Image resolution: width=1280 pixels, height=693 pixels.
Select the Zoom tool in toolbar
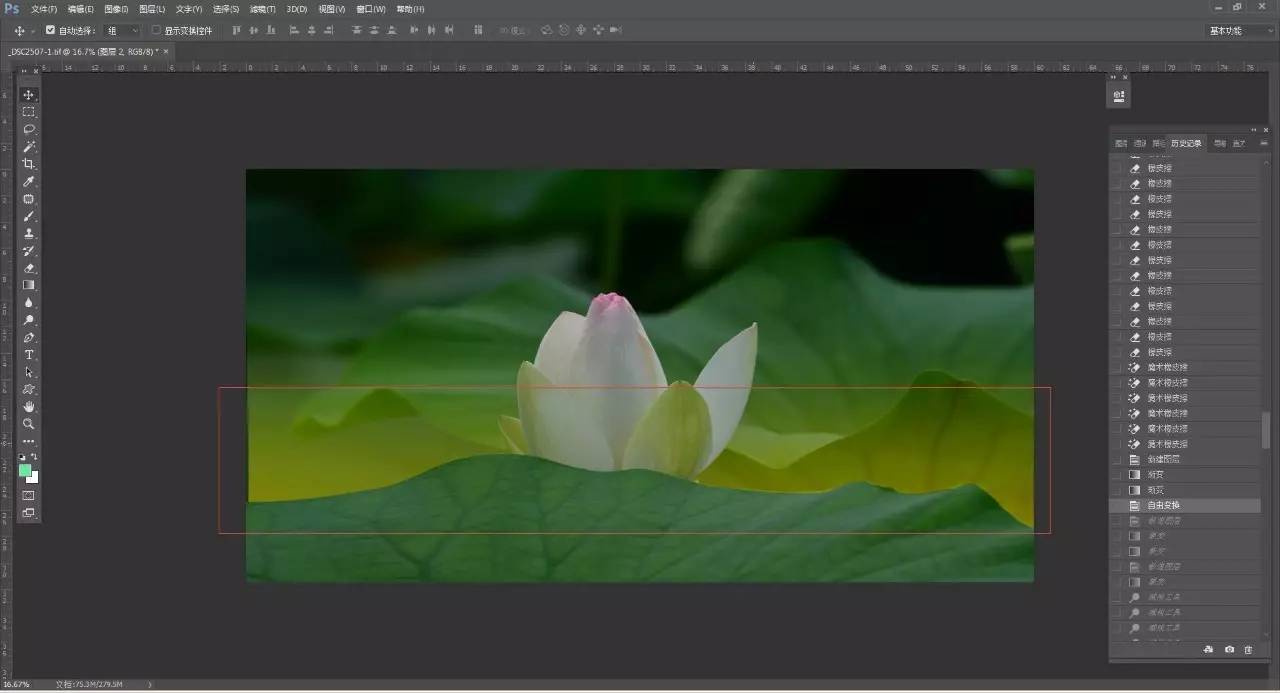click(29, 424)
